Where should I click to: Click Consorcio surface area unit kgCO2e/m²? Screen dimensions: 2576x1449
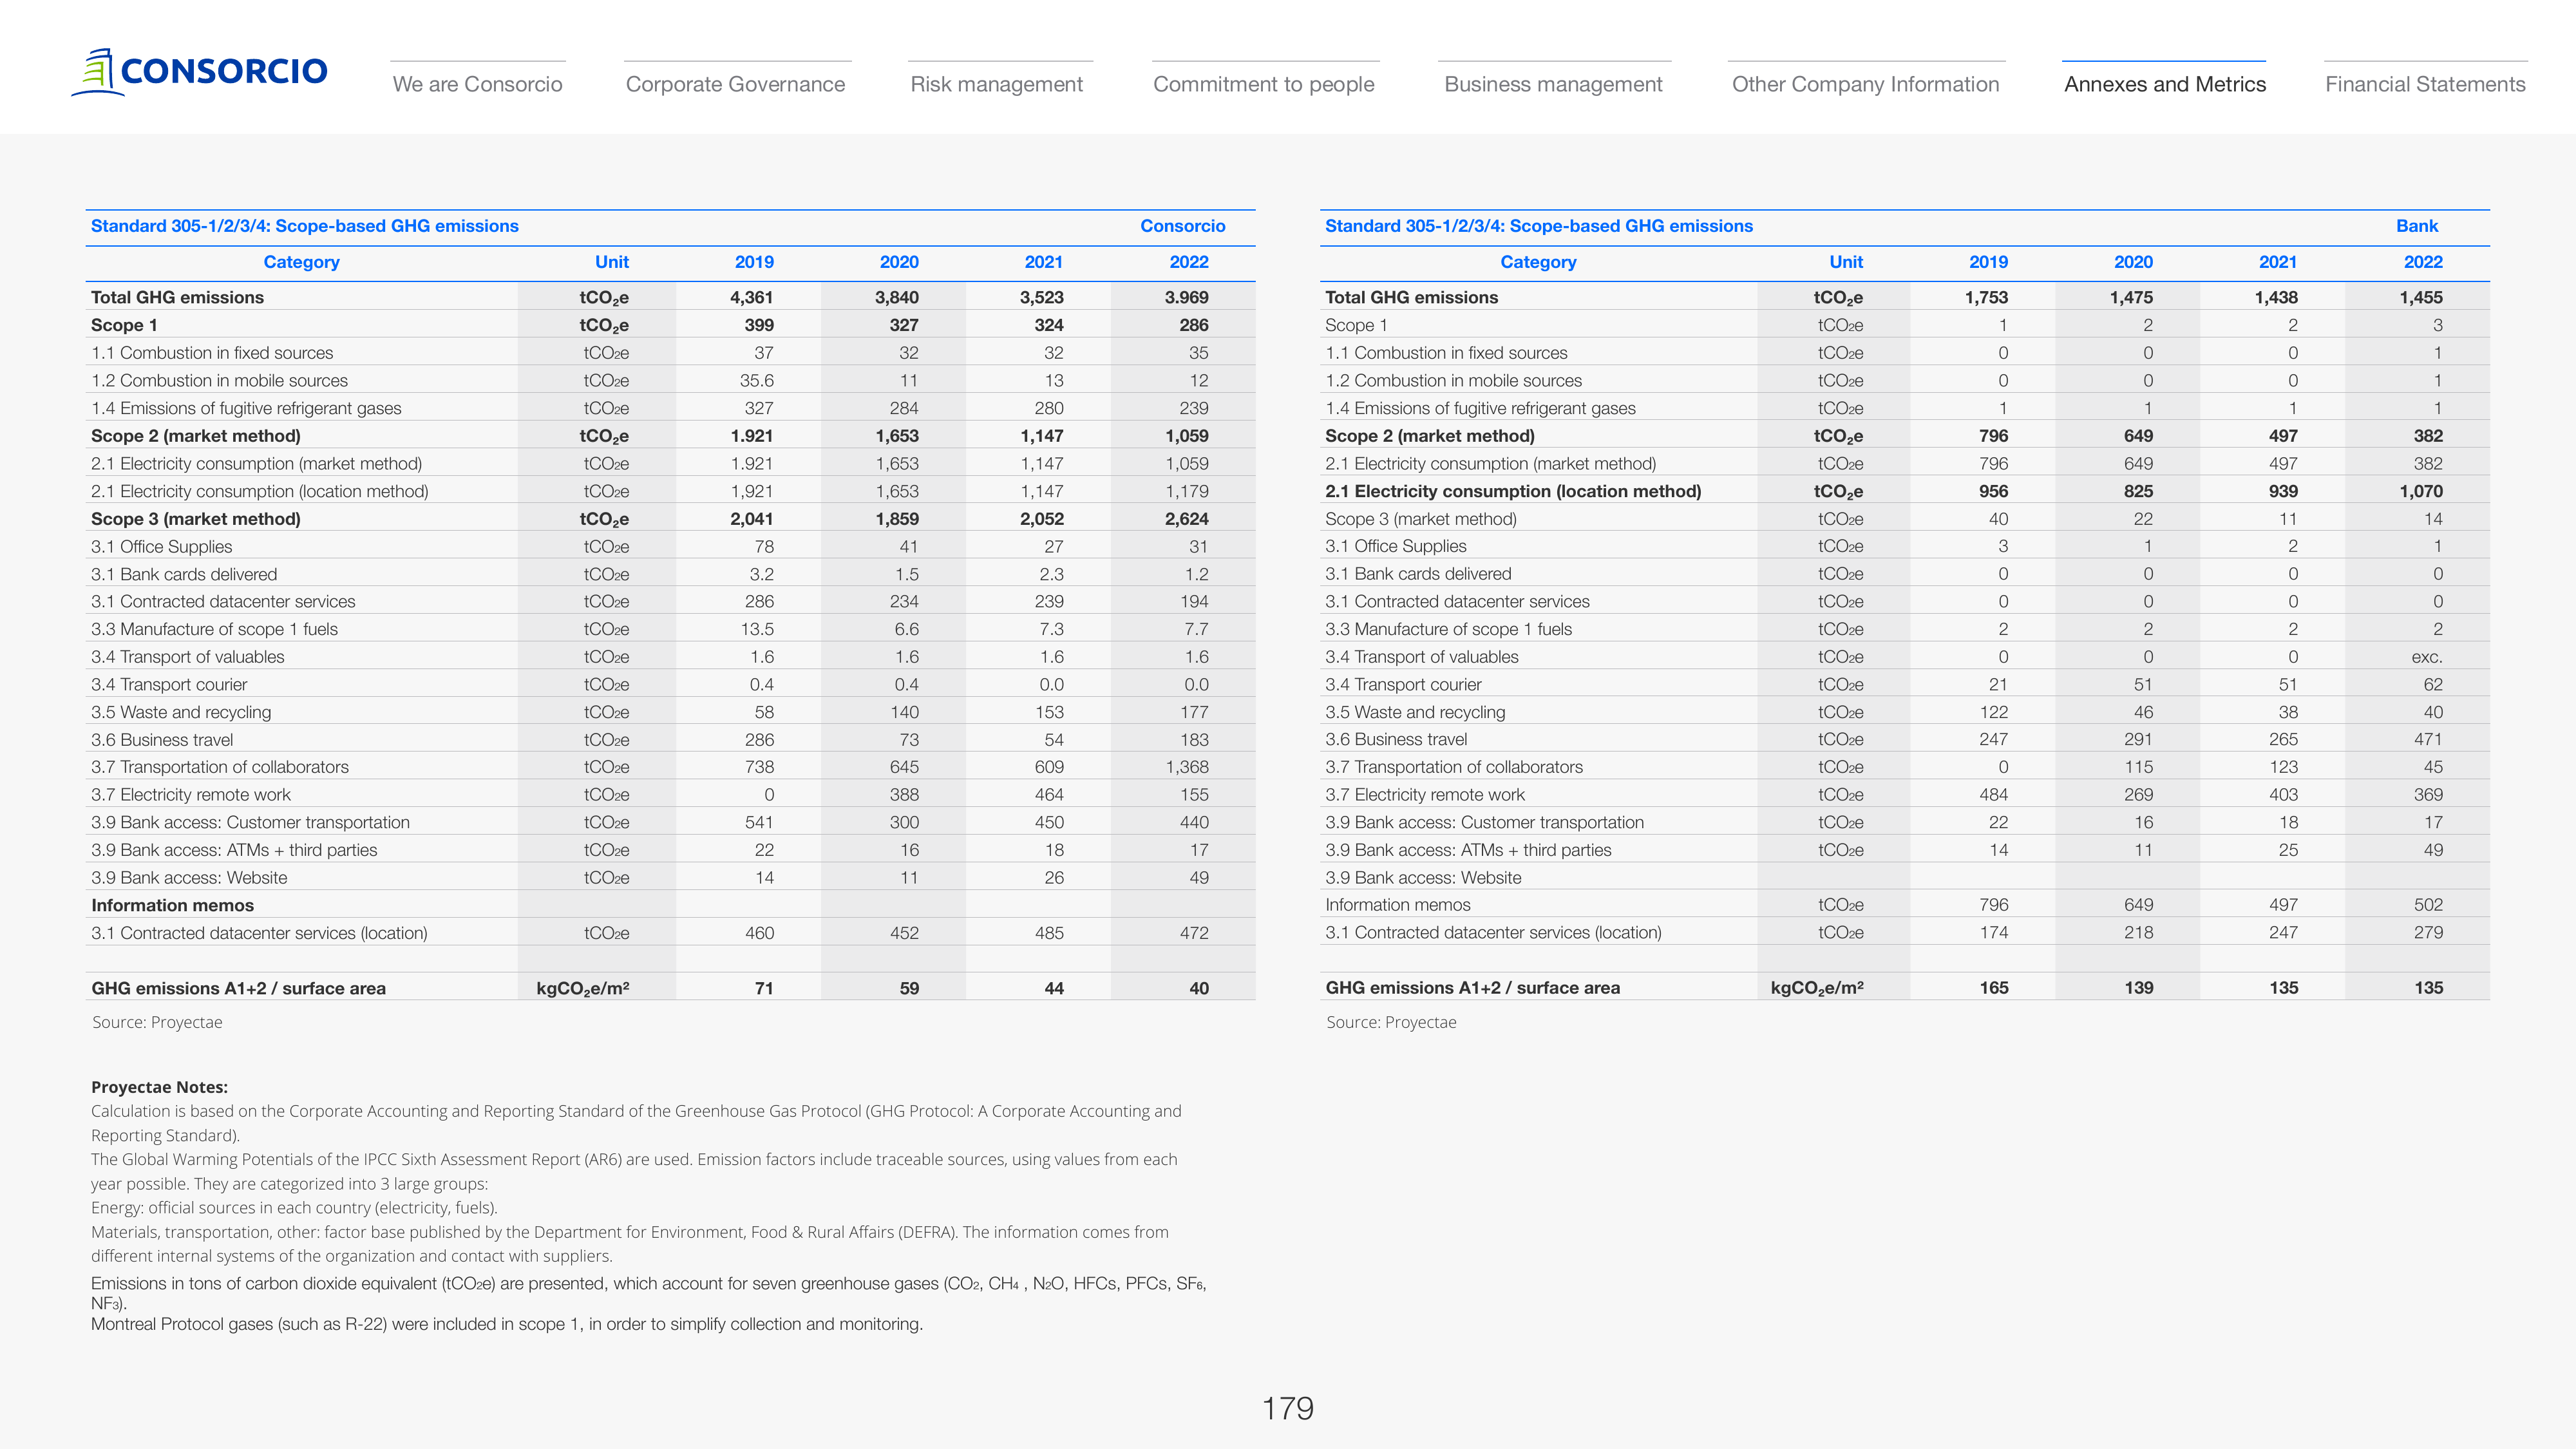tap(583, 988)
